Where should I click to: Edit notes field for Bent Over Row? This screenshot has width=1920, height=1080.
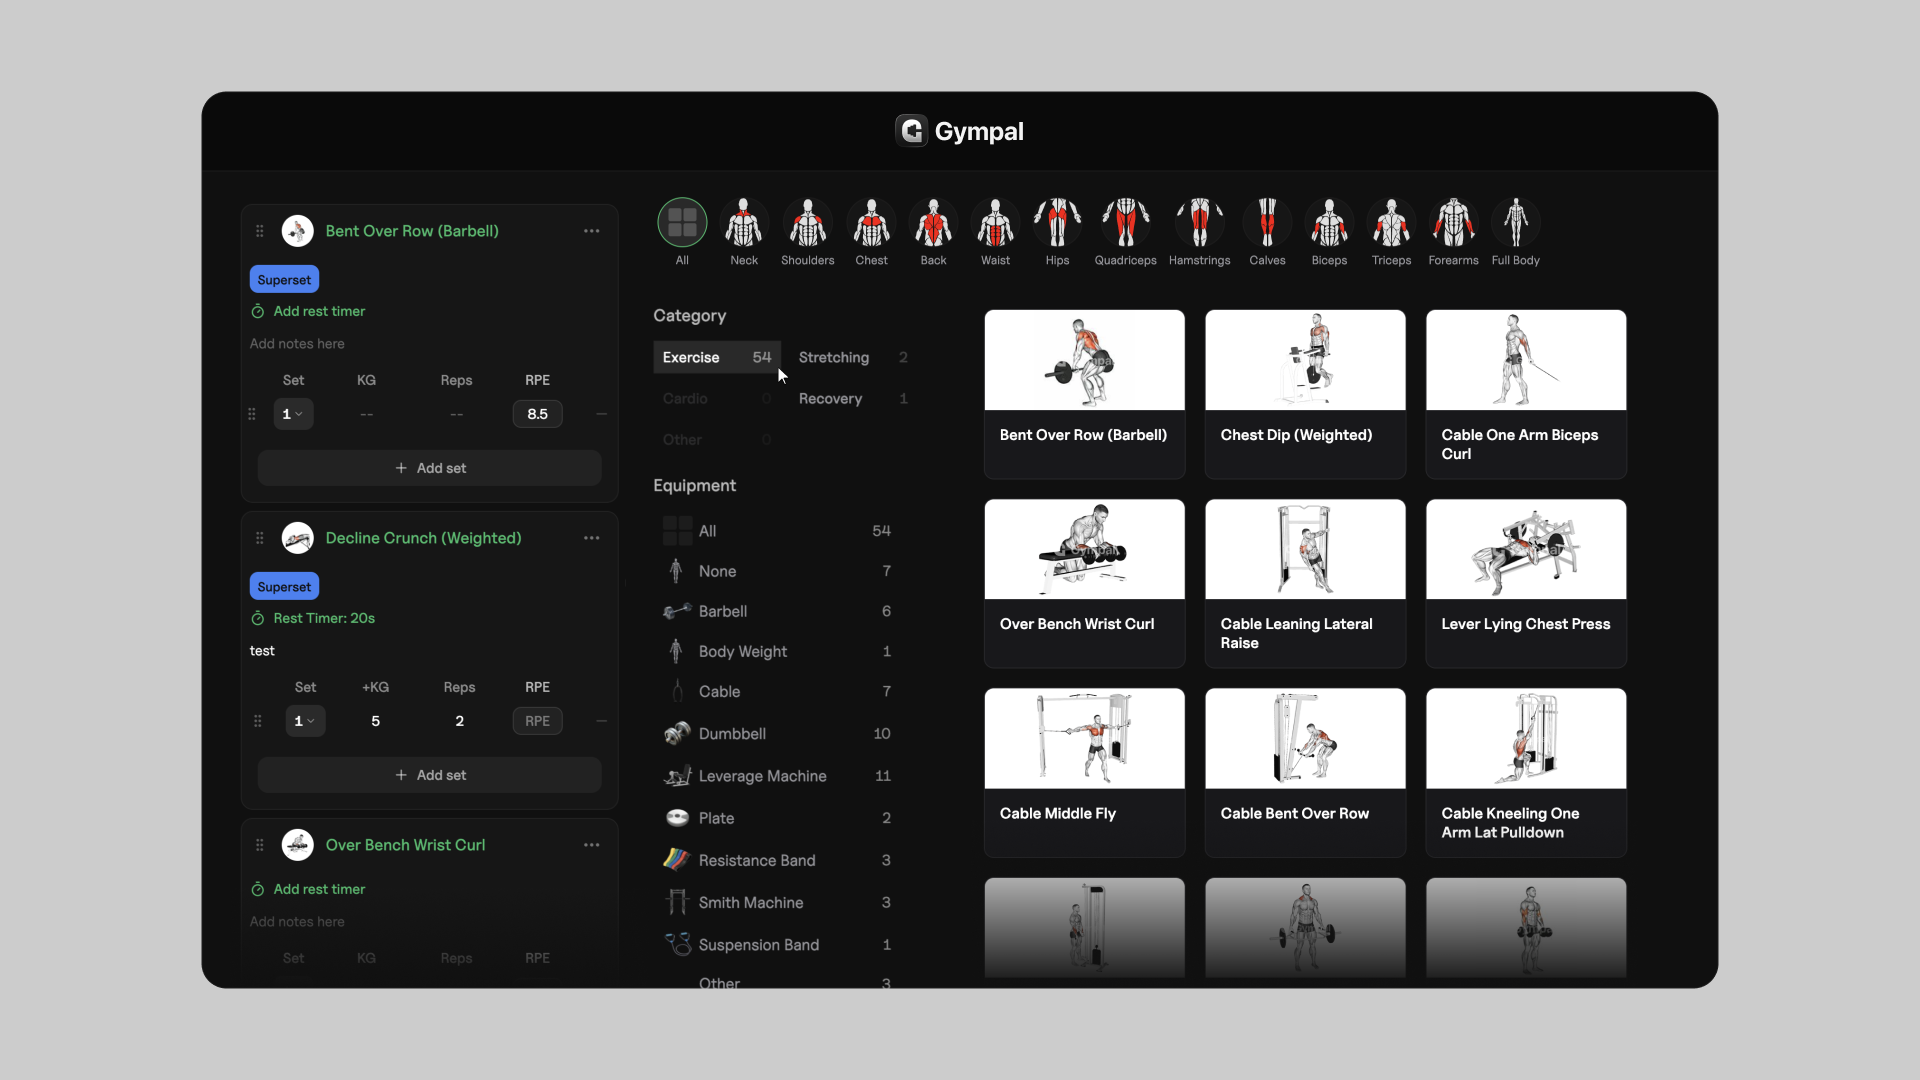(297, 343)
